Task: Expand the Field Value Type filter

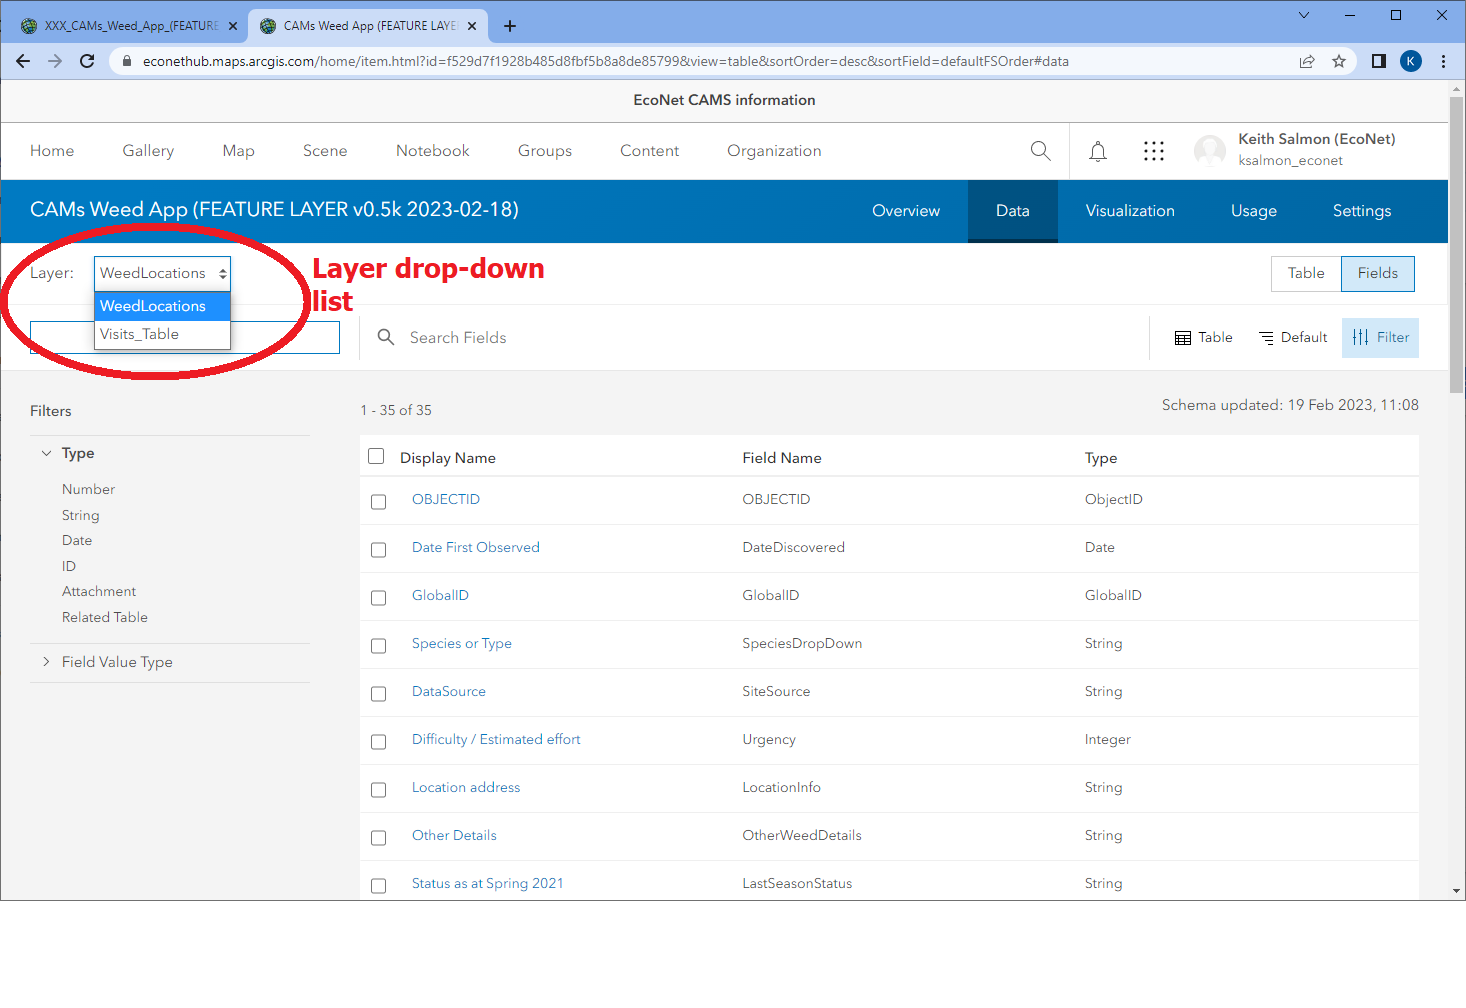Action: pos(106,662)
